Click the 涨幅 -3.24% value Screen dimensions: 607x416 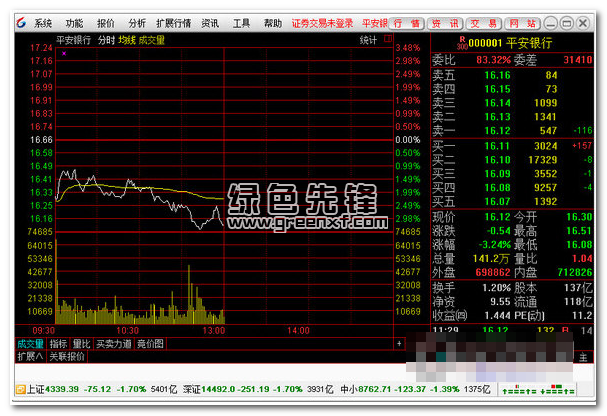pos(495,245)
